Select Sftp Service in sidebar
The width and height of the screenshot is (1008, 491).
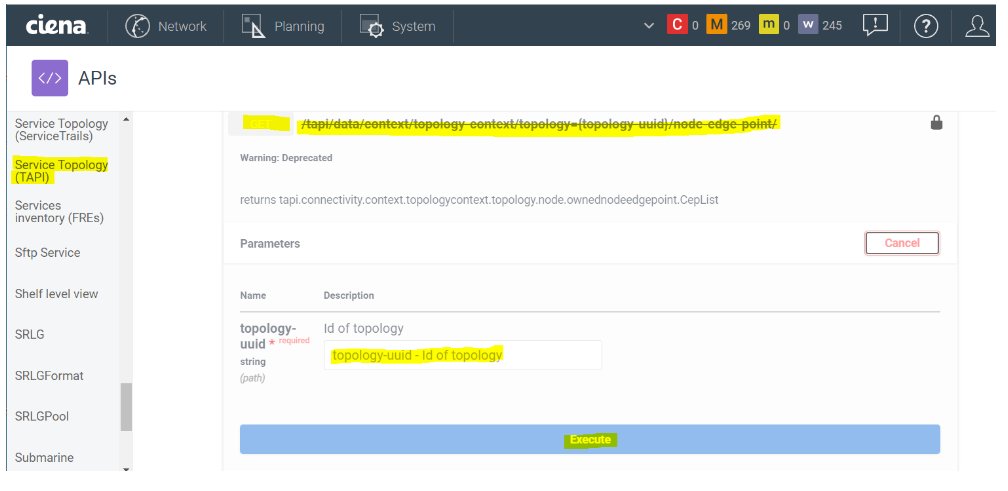48,253
